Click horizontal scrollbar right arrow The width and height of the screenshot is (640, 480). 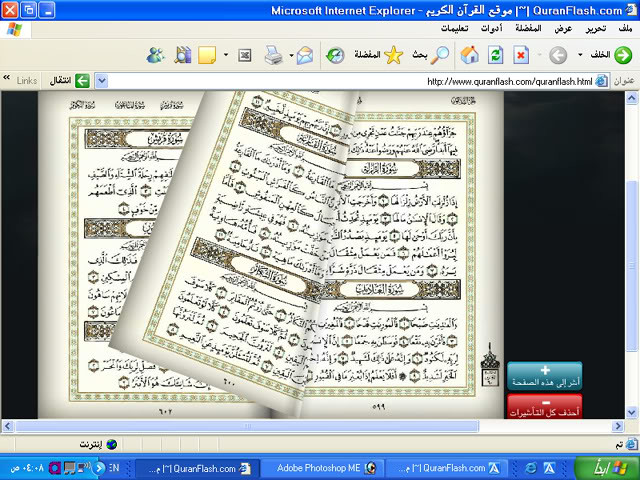(618, 427)
